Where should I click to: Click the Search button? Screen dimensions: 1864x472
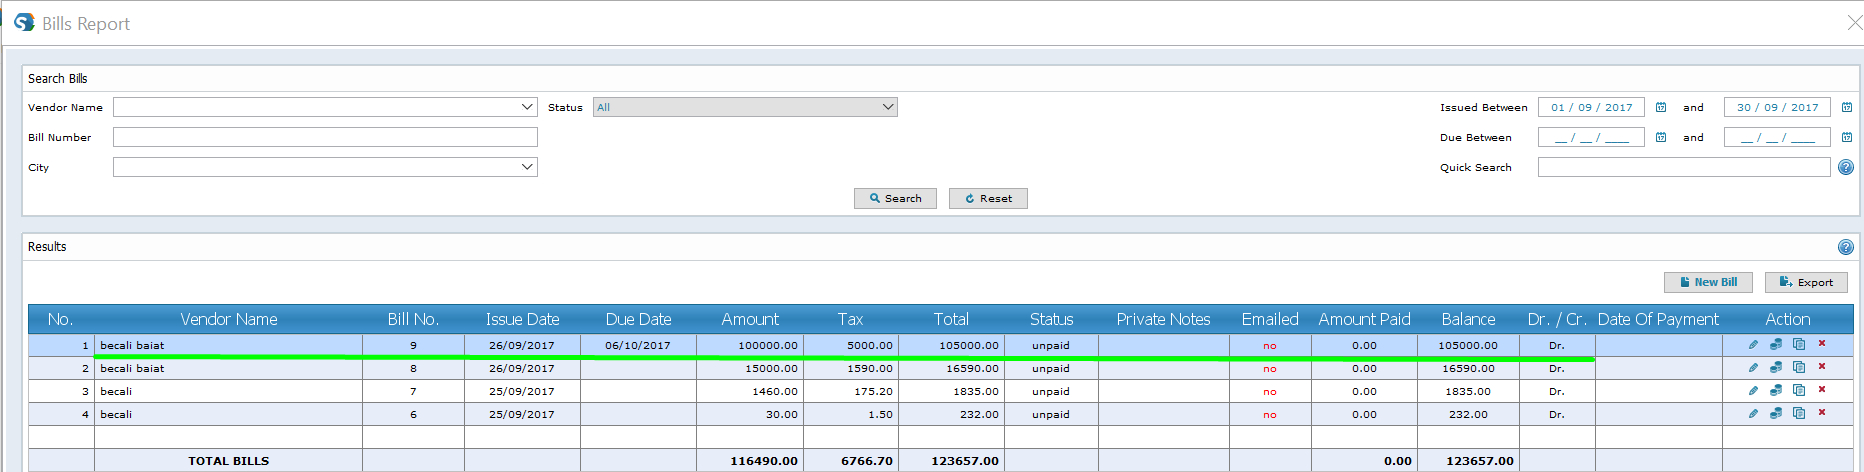[895, 198]
